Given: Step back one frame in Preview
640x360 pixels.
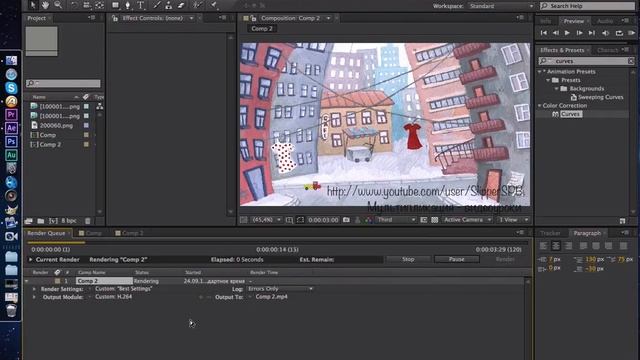Looking at the screenshot, I should click(x=556, y=33).
